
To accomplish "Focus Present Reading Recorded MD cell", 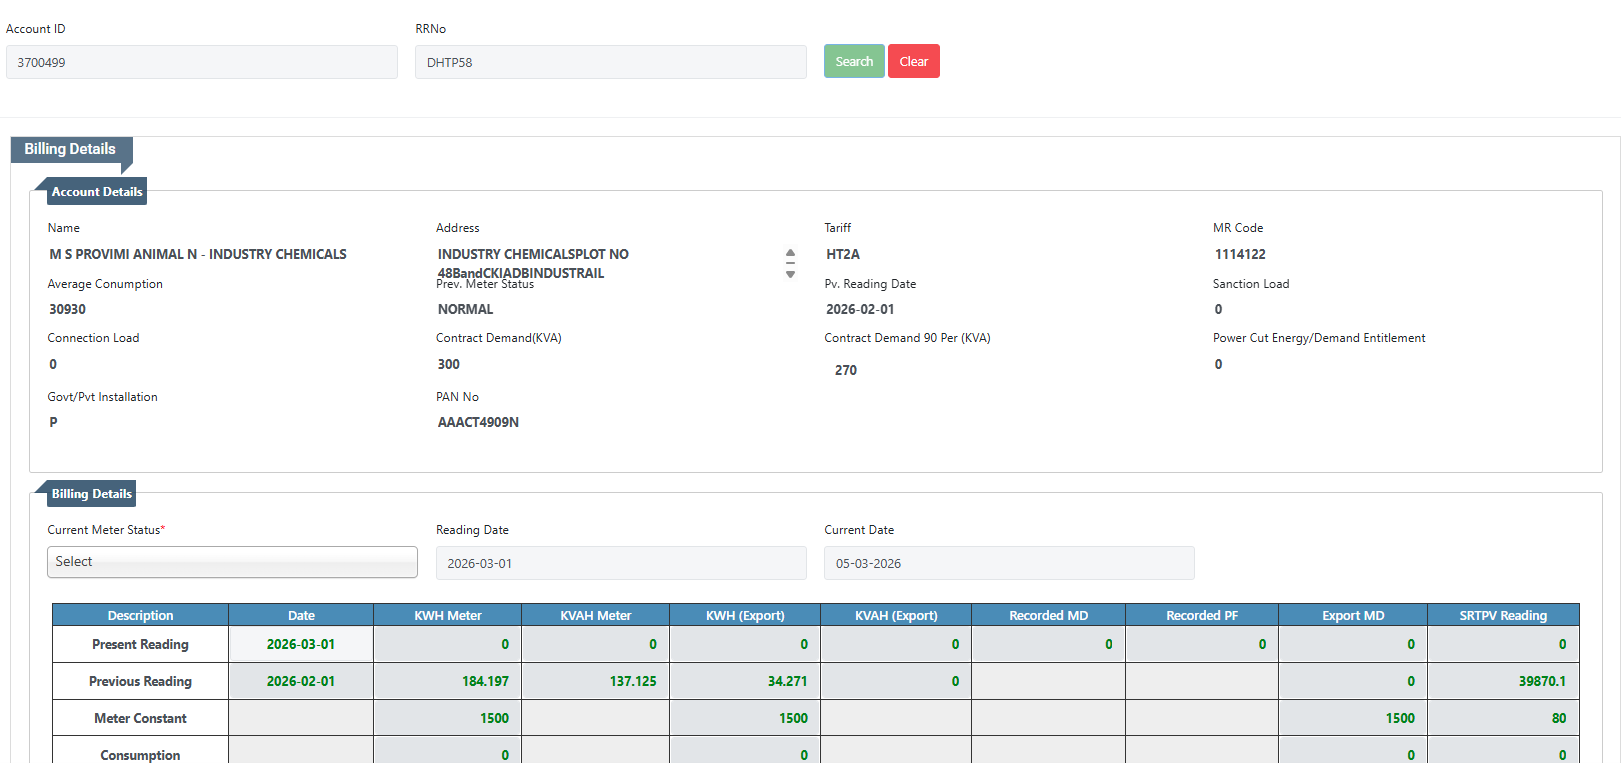I will (1047, 645).
